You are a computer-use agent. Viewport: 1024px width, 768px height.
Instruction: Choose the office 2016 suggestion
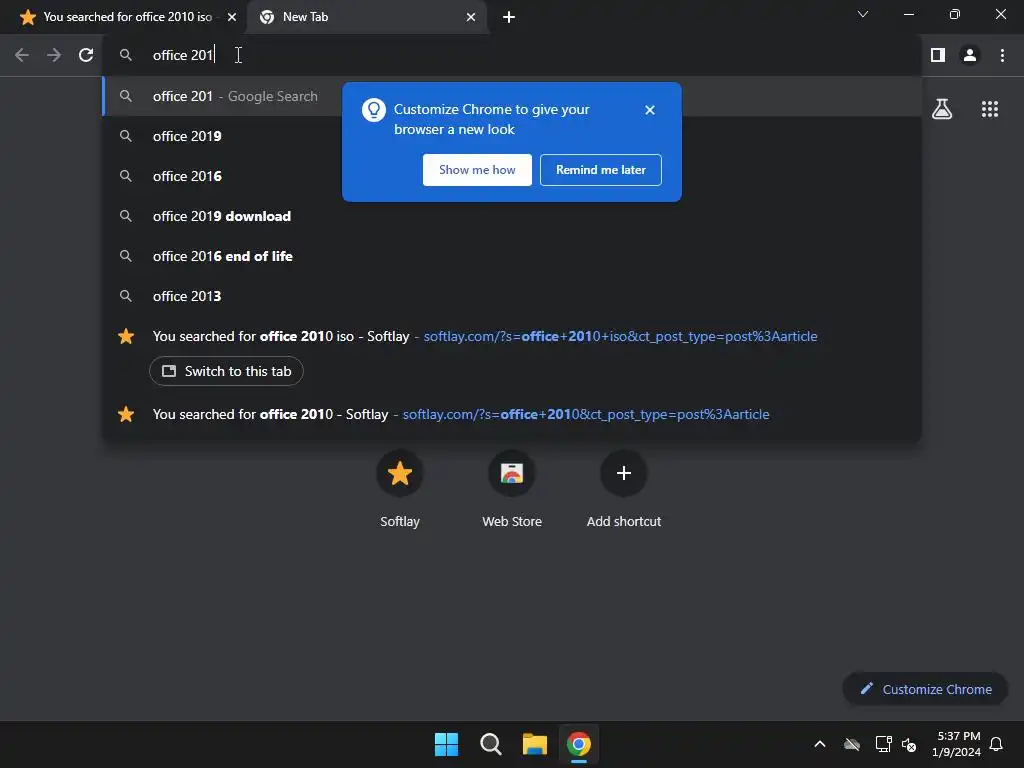point(512,176)
